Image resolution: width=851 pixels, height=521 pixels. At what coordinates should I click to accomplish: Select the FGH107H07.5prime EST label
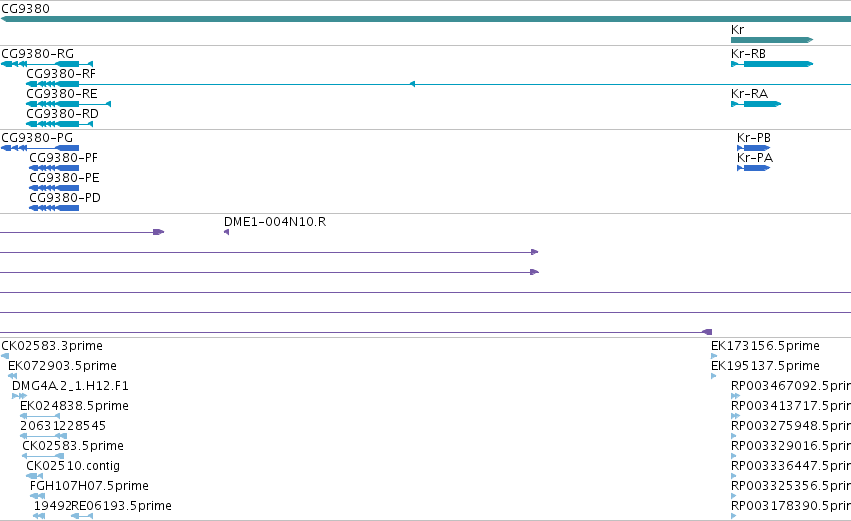[89, 486]
